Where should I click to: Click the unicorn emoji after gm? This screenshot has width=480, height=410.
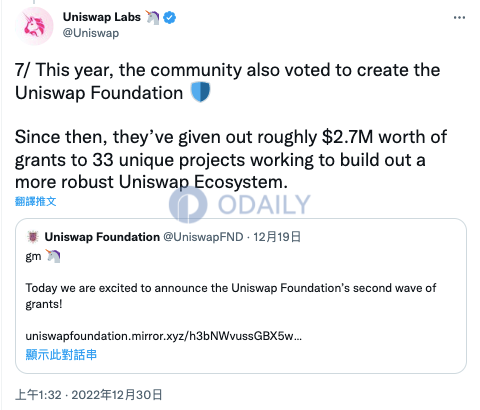(x=53, y=256)
